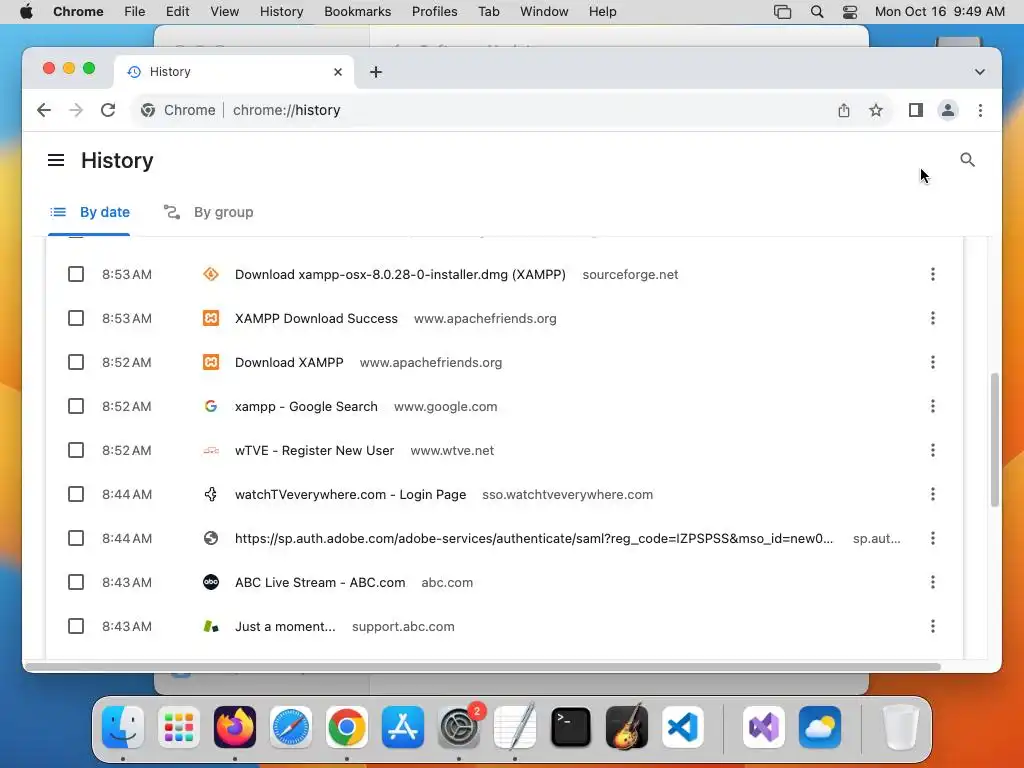The image size is (1024, 768).
Task: Tick the xampp Google Search entry
Action: pos(76,406)
